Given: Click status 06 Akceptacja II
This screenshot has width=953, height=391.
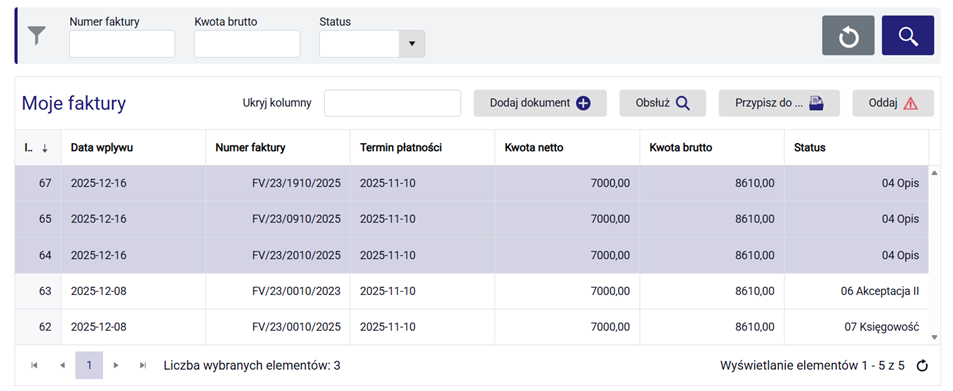Looking at the screenshot, I should point(879,291).
